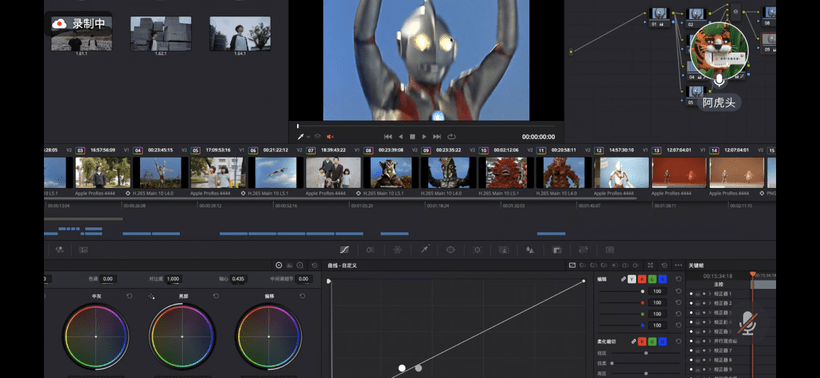Reset the color wheels palette

pos(314,266)
